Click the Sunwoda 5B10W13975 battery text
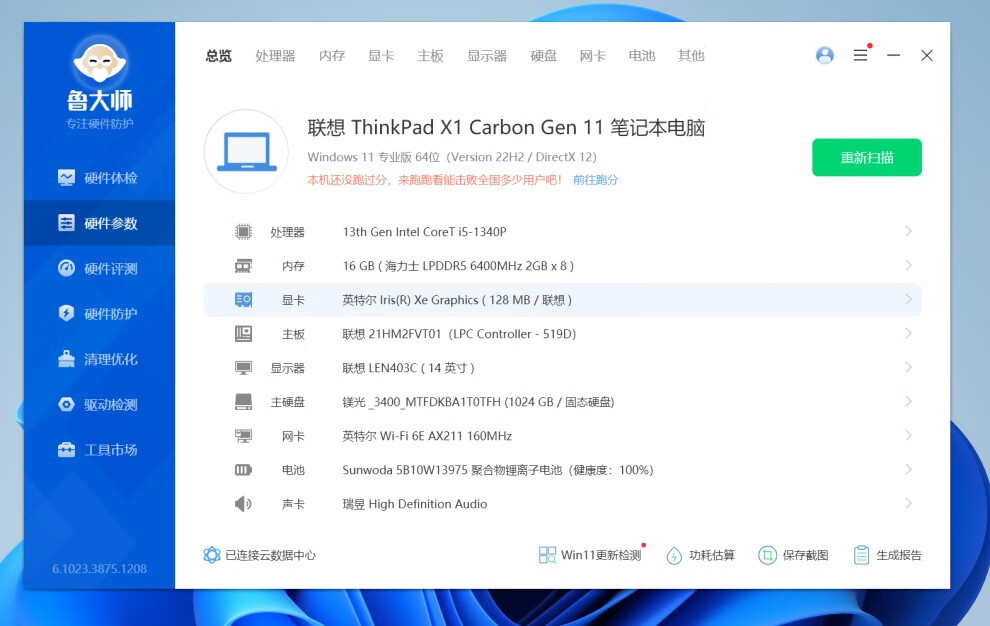The height and width of the screenshot is (626, 990). click(x=498, y=471)
